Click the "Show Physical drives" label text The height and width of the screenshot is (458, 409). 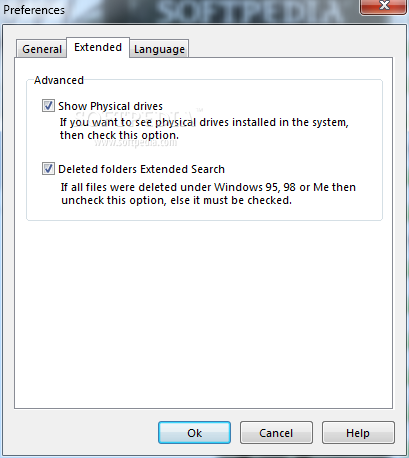coord(110,106)
